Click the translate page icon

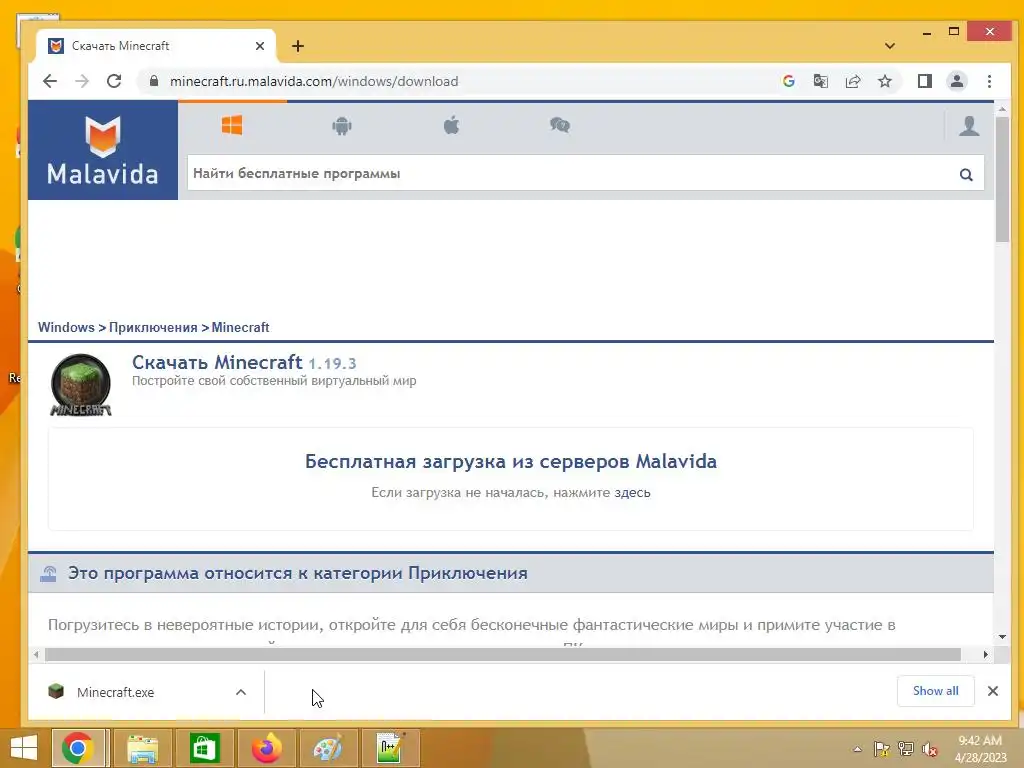pyautogui.click(x=820, y=81)
